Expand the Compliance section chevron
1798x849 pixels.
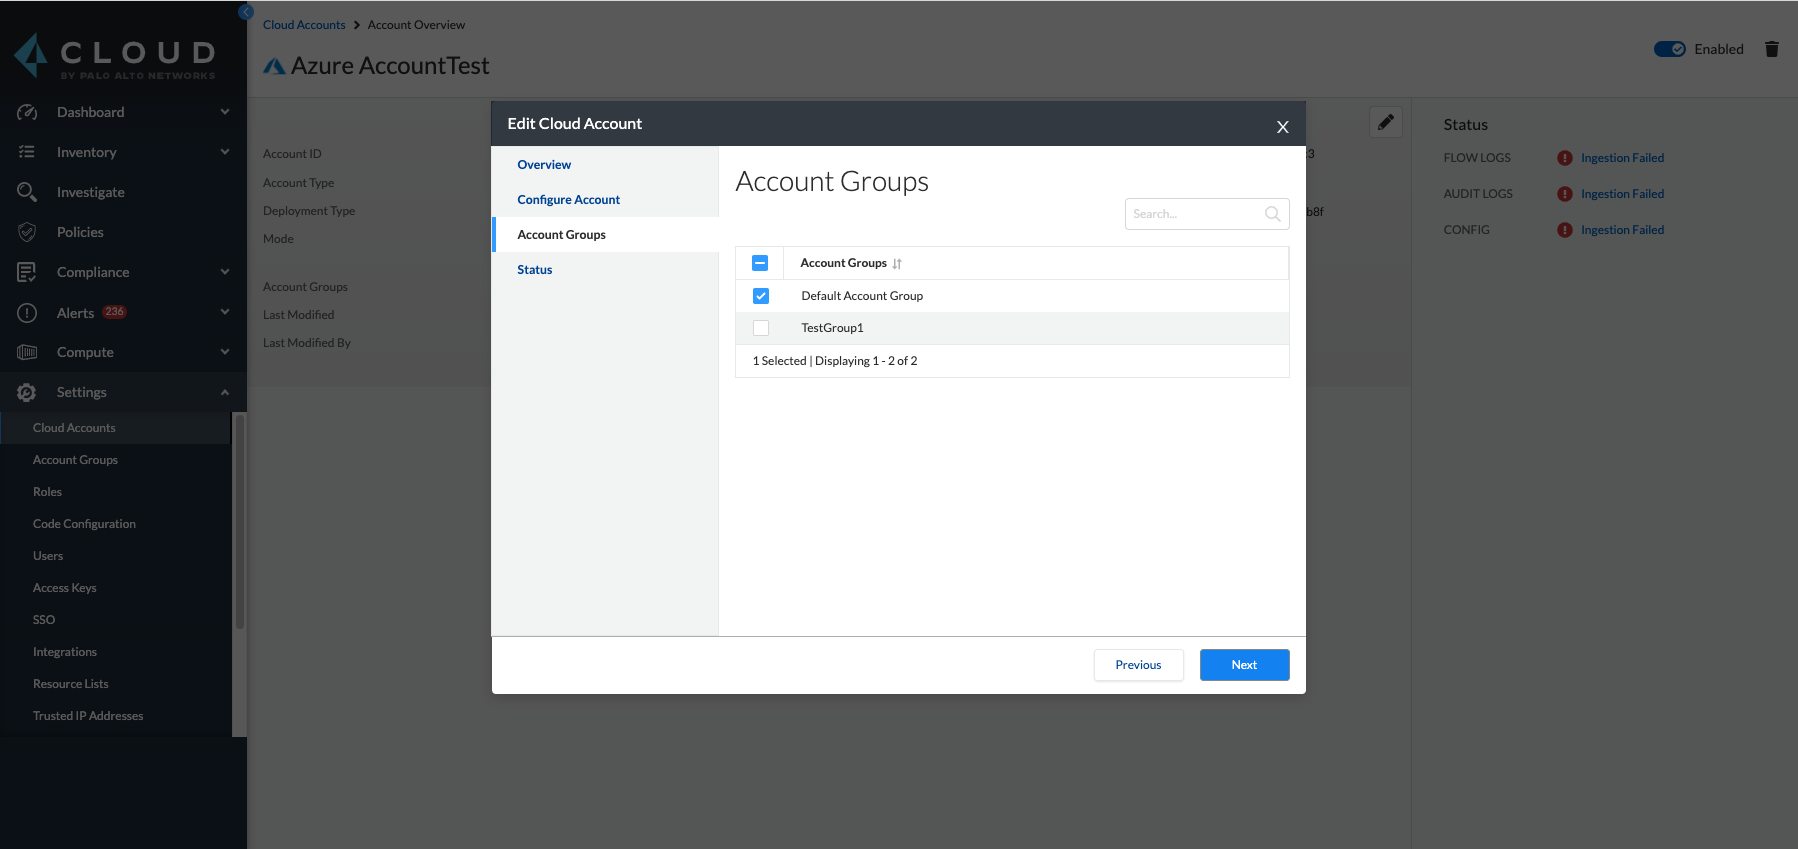(x=225, y=272)
